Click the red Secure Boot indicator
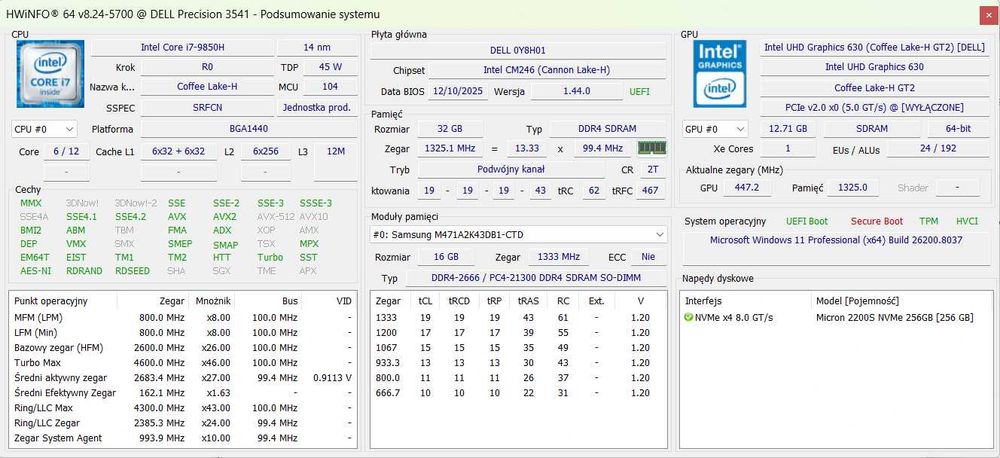The height and width of the screenshot is (458, 1000). coord(877,221)
